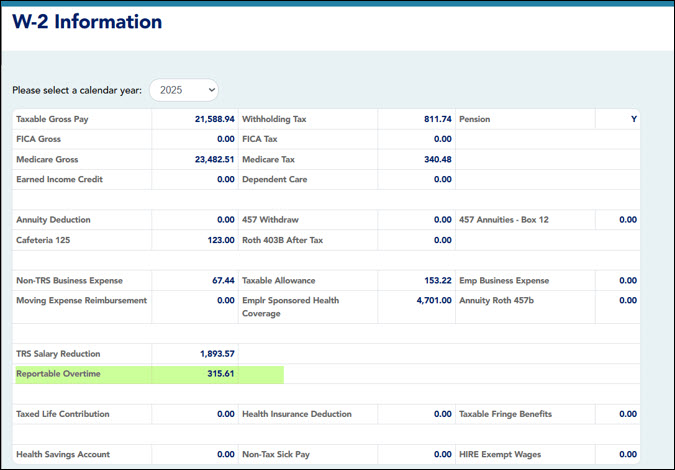Viewport: 675px width, 470px height.
Task: Click the Taxable Gross Pay value 21,588.94
Action: click(x=214, y=119)
